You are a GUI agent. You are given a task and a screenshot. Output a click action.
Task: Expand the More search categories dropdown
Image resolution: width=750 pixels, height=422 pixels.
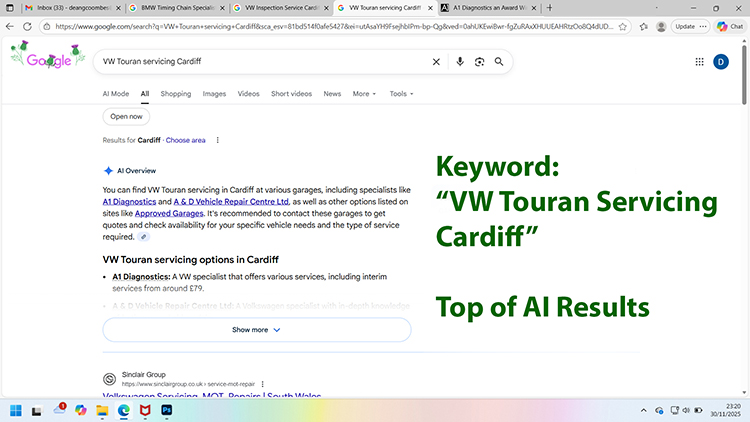(x=364, y=94)
